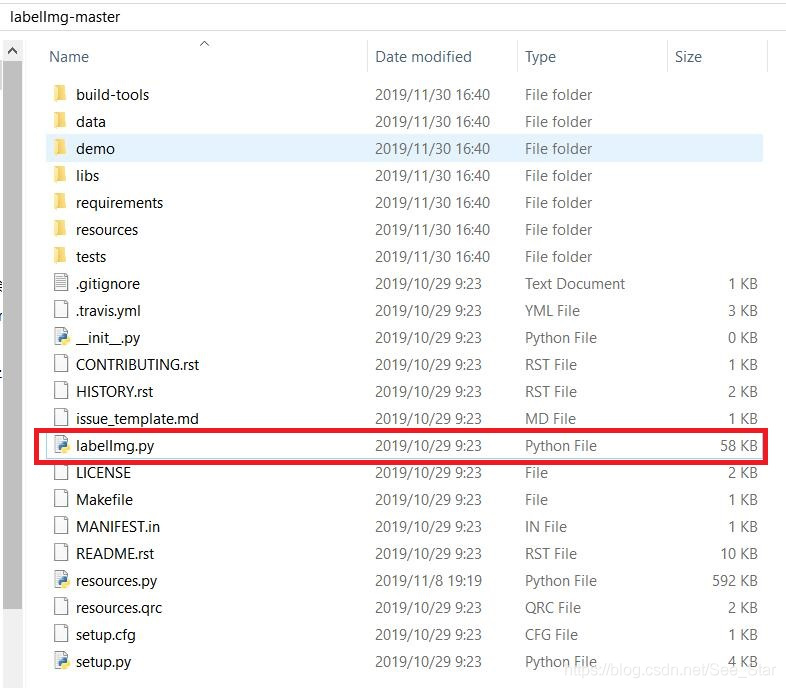
Task: Click the scrollbar up arrow in left pane
Action: [13, 51]
